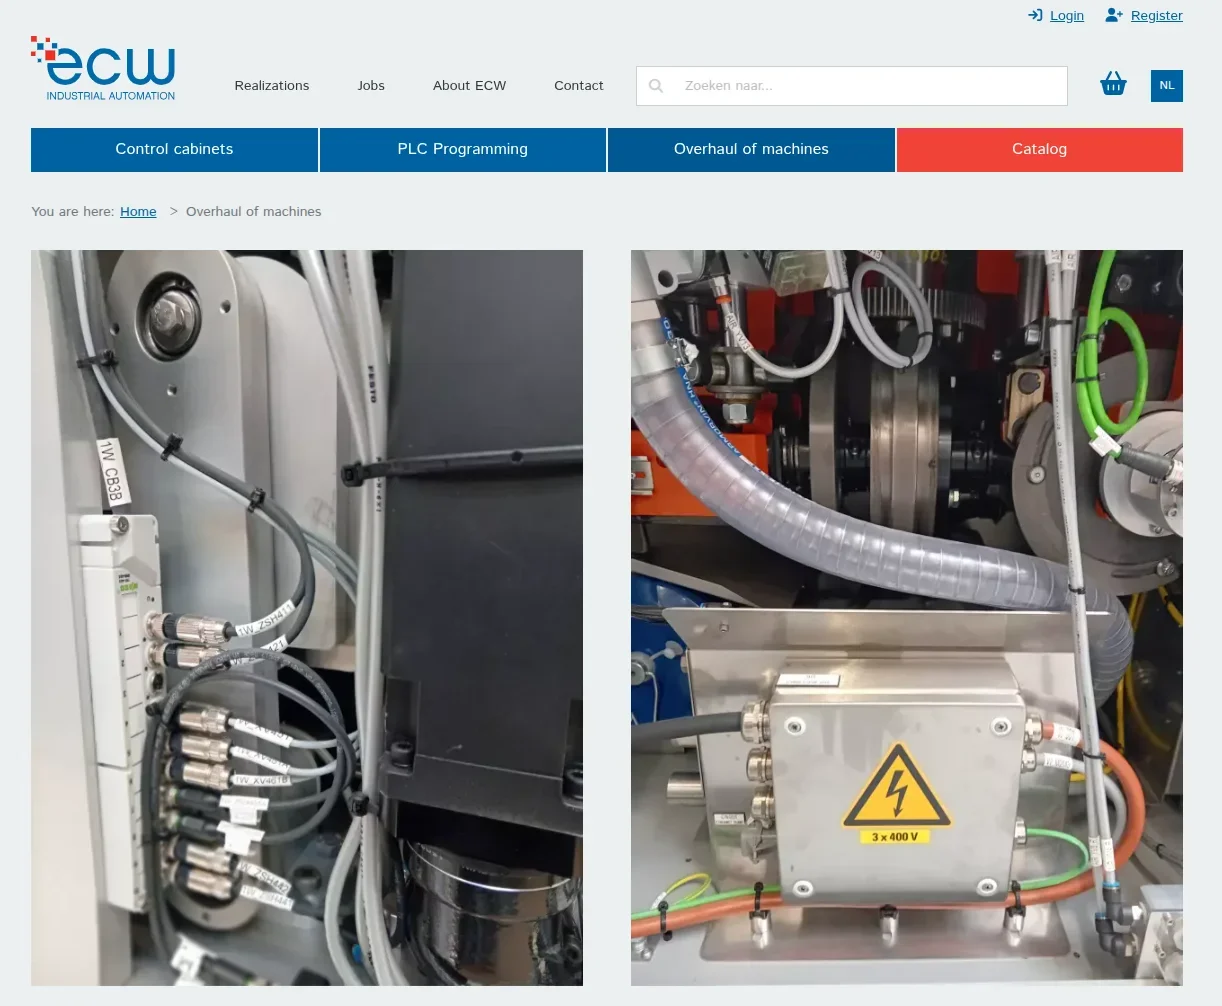Click the search magnifier icon

pyautogui.click(x=656, y=86)
